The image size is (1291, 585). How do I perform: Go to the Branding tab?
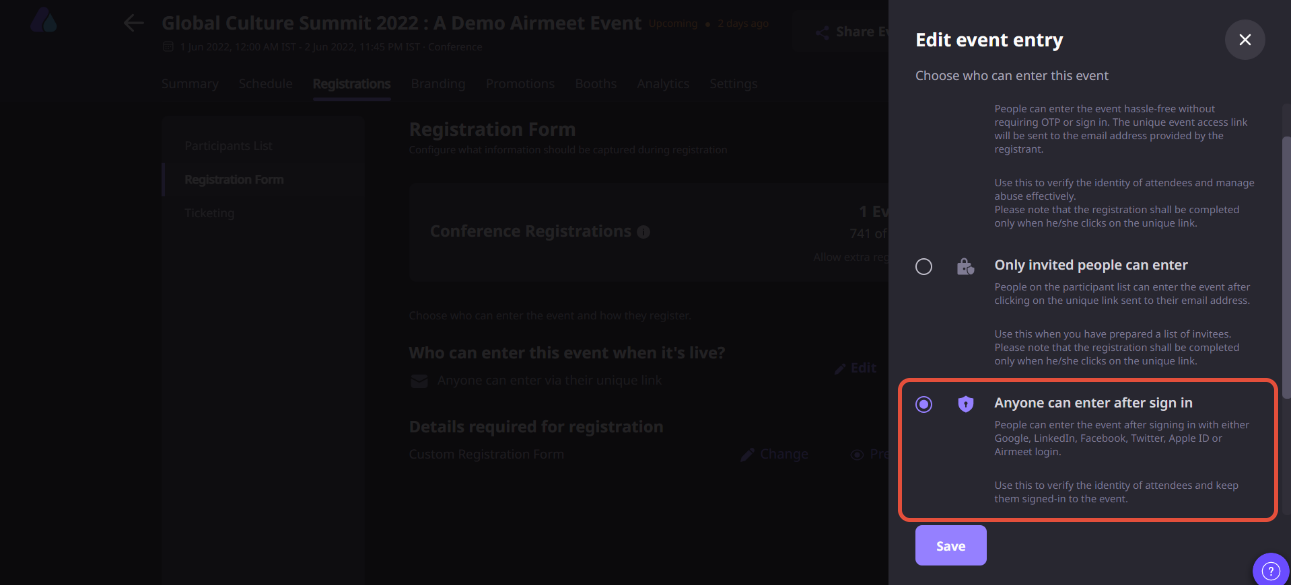438,84
